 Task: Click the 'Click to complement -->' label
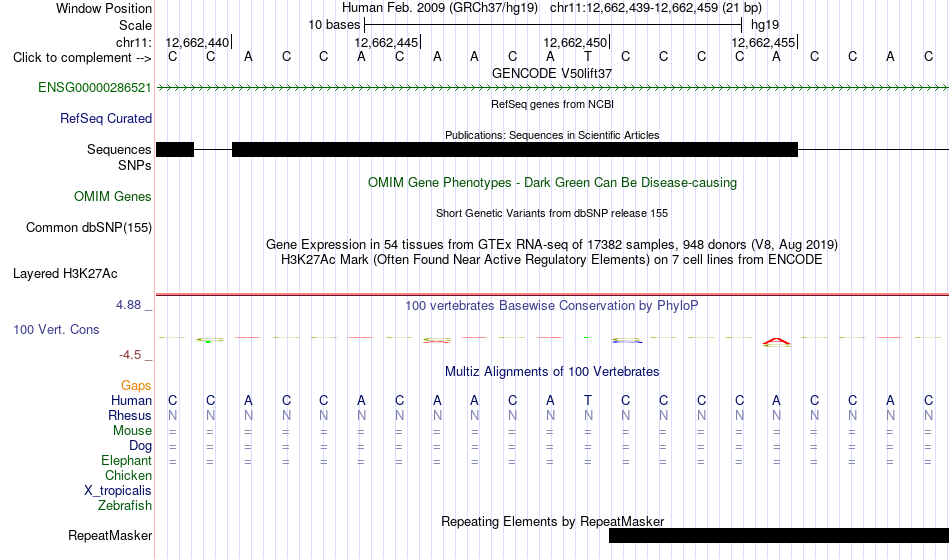(82, 58)
